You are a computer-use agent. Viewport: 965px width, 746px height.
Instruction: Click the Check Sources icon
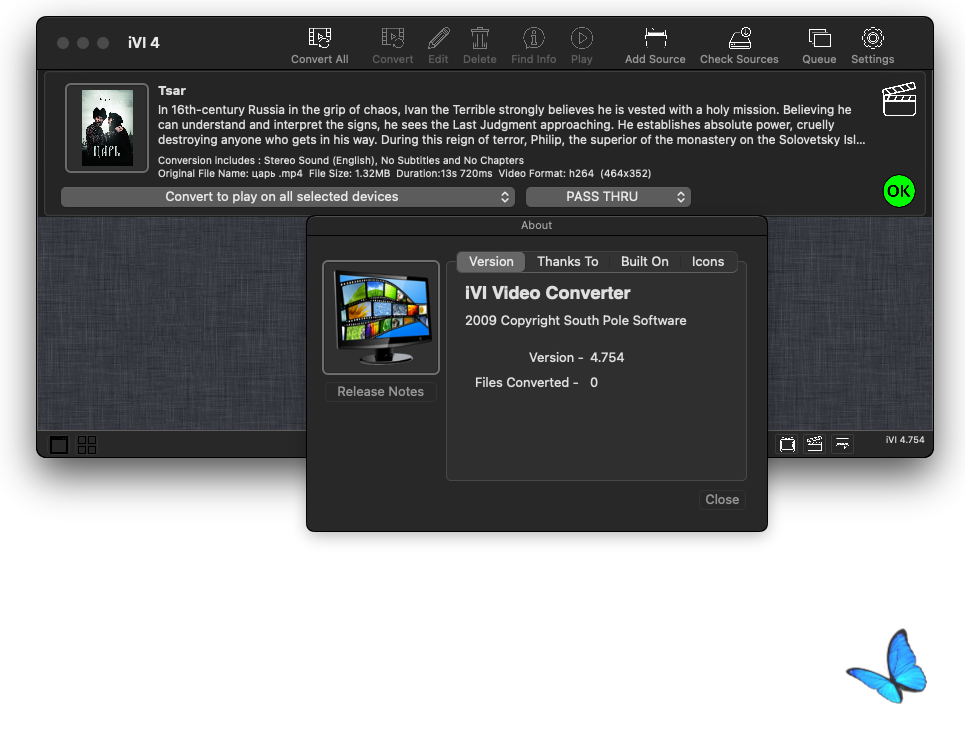[740, 38]
